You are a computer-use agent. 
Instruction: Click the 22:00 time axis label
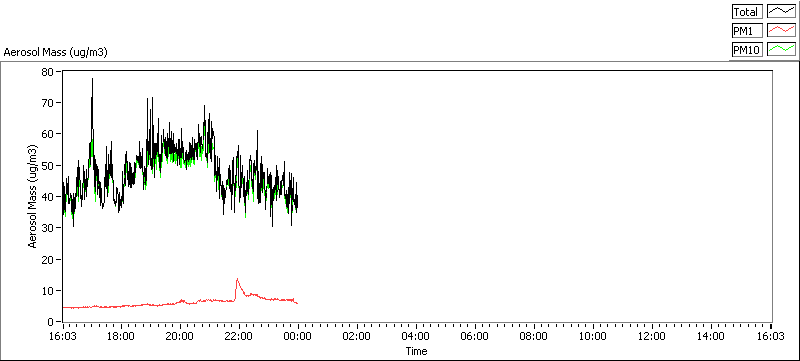tap(239, 336)
